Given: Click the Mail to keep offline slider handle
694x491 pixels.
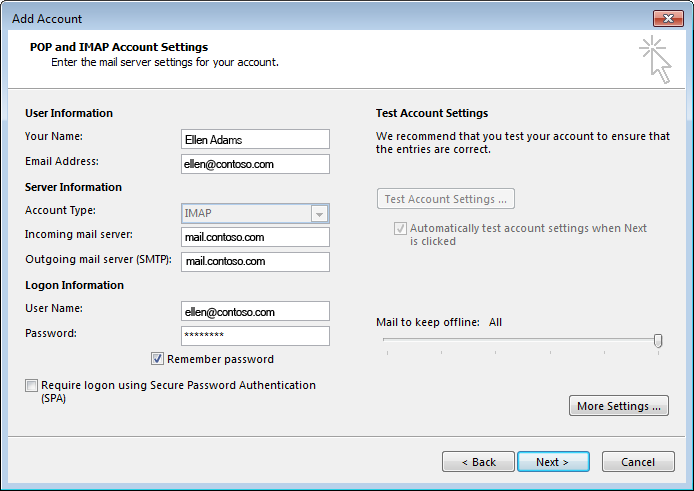Looking at the screenshot, I should (658, 340).
